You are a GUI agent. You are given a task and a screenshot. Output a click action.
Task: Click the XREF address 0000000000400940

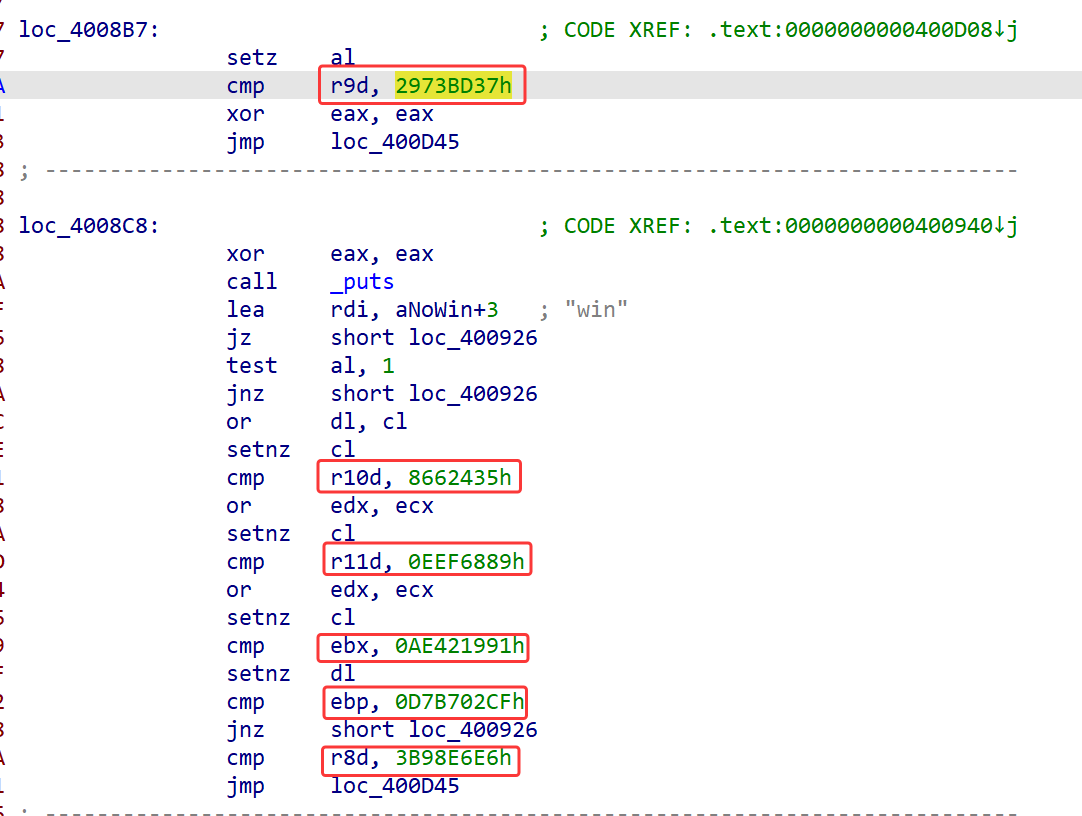pyautogui.click(x=889, y=226)
